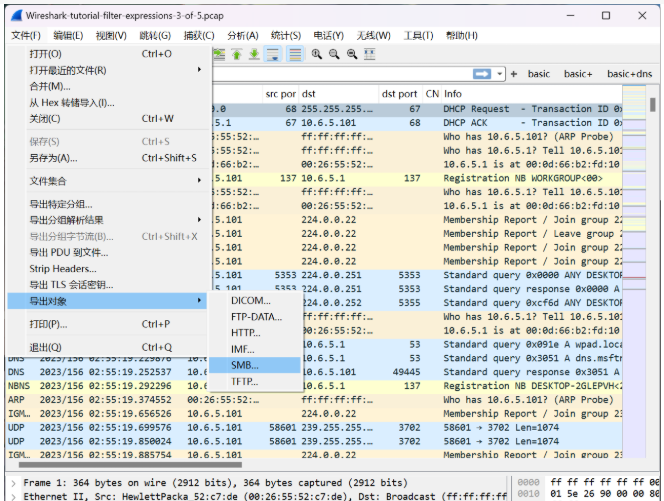Viewport: 664px width, 501px height.
Task: Select 导出 TLS 会话密钥... entry
Action: pyautogui.click(x=109, y=285)
